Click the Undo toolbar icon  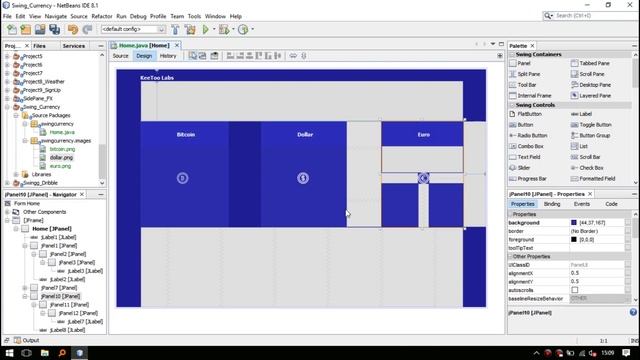click(73, 29)
